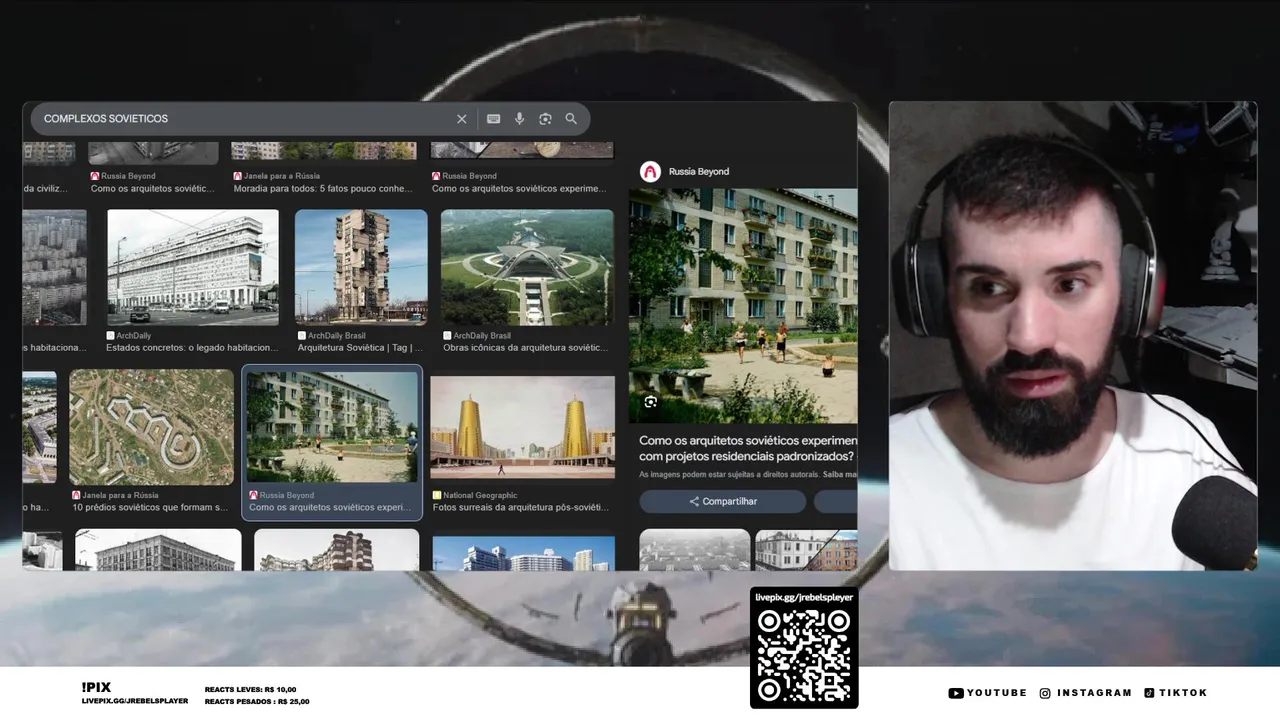
Task: Click the 'livepix.gg/jrebelsplayer' text above QR code
Action: [x=804, y=597]
